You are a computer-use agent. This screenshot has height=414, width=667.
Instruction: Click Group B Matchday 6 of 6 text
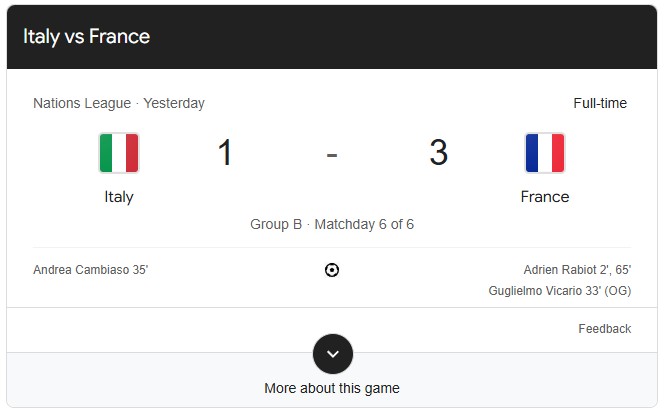[332, 224]
